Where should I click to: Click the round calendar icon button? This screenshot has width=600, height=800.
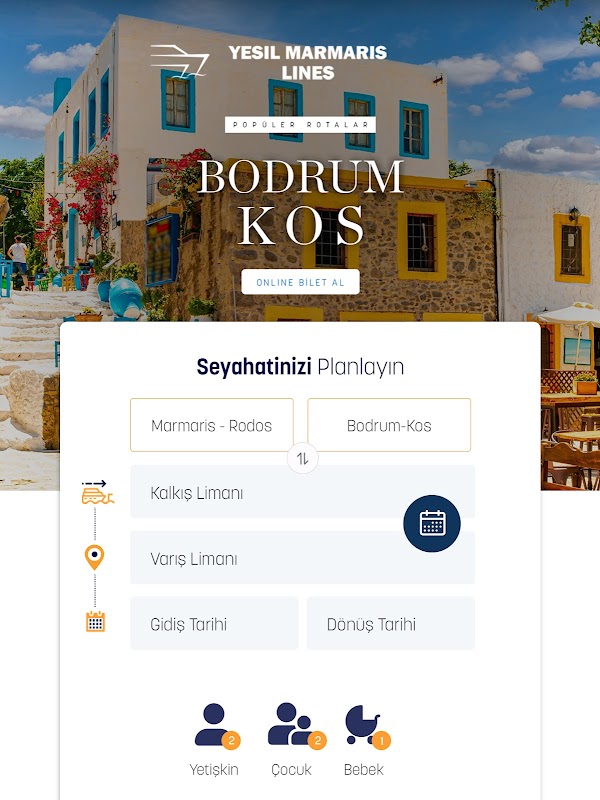click(432, 523)
